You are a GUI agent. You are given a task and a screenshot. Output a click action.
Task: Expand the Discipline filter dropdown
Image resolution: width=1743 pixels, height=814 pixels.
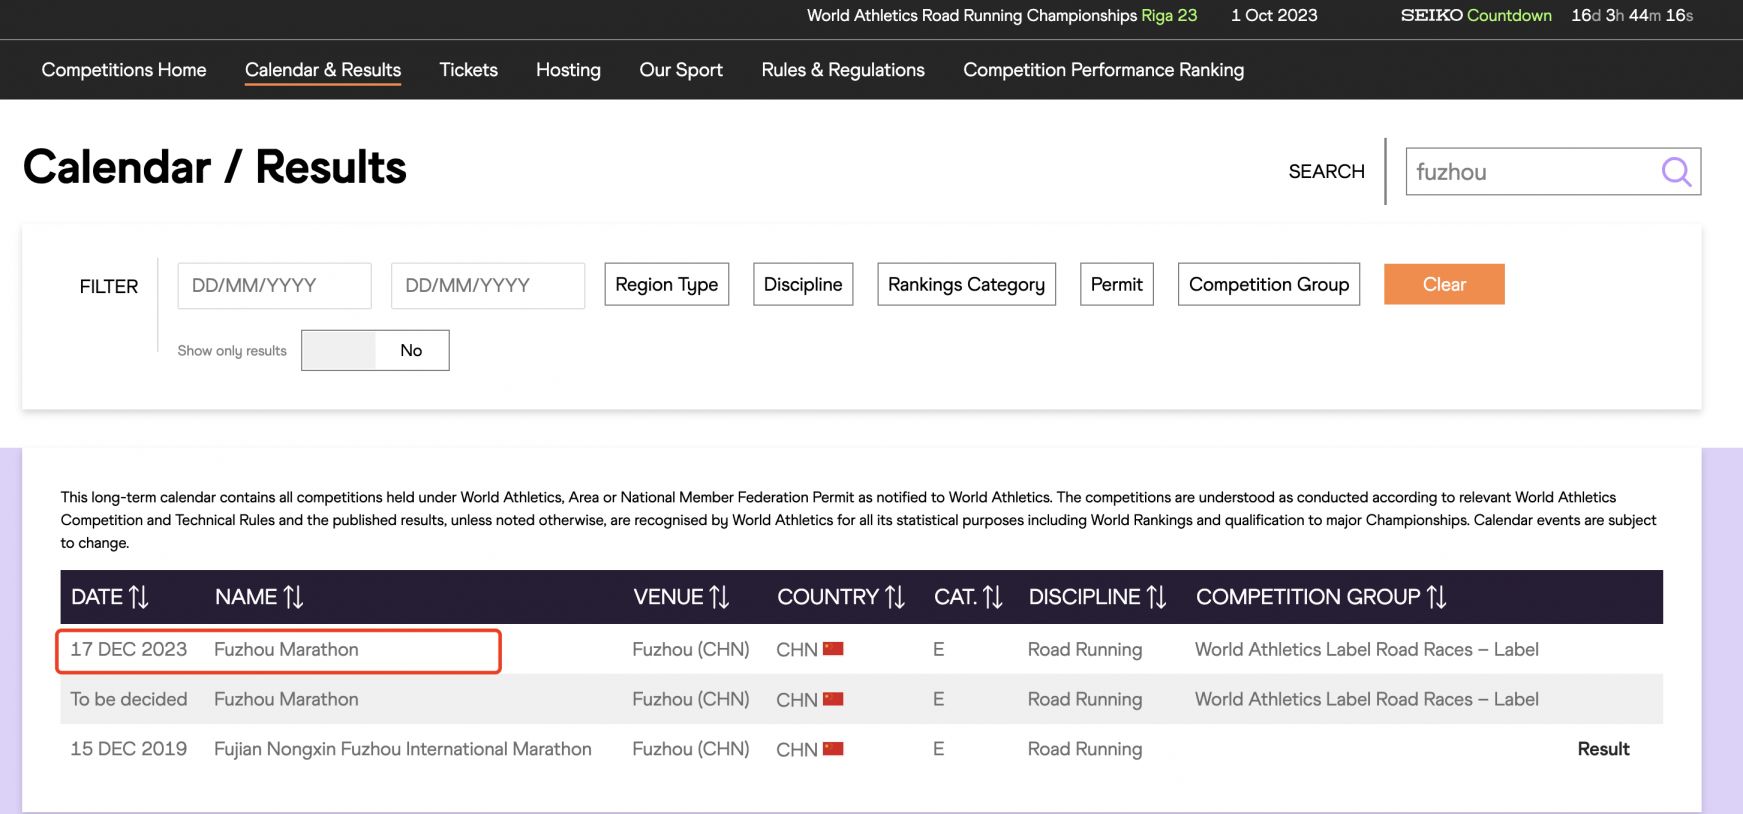click(802, 285)
